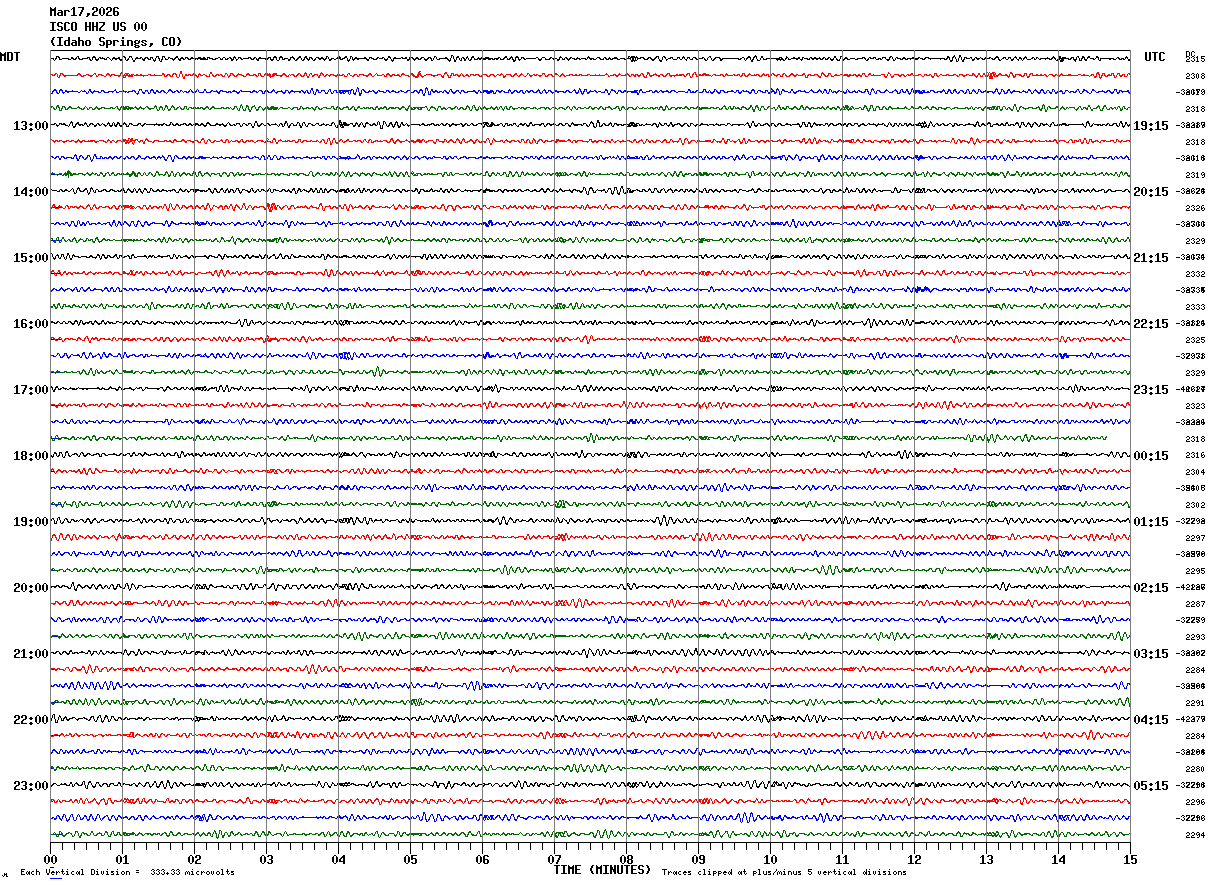The image size is (1210, 886).
Task: Click minute tick 10 on the time axis
Action: click(770, 859)
